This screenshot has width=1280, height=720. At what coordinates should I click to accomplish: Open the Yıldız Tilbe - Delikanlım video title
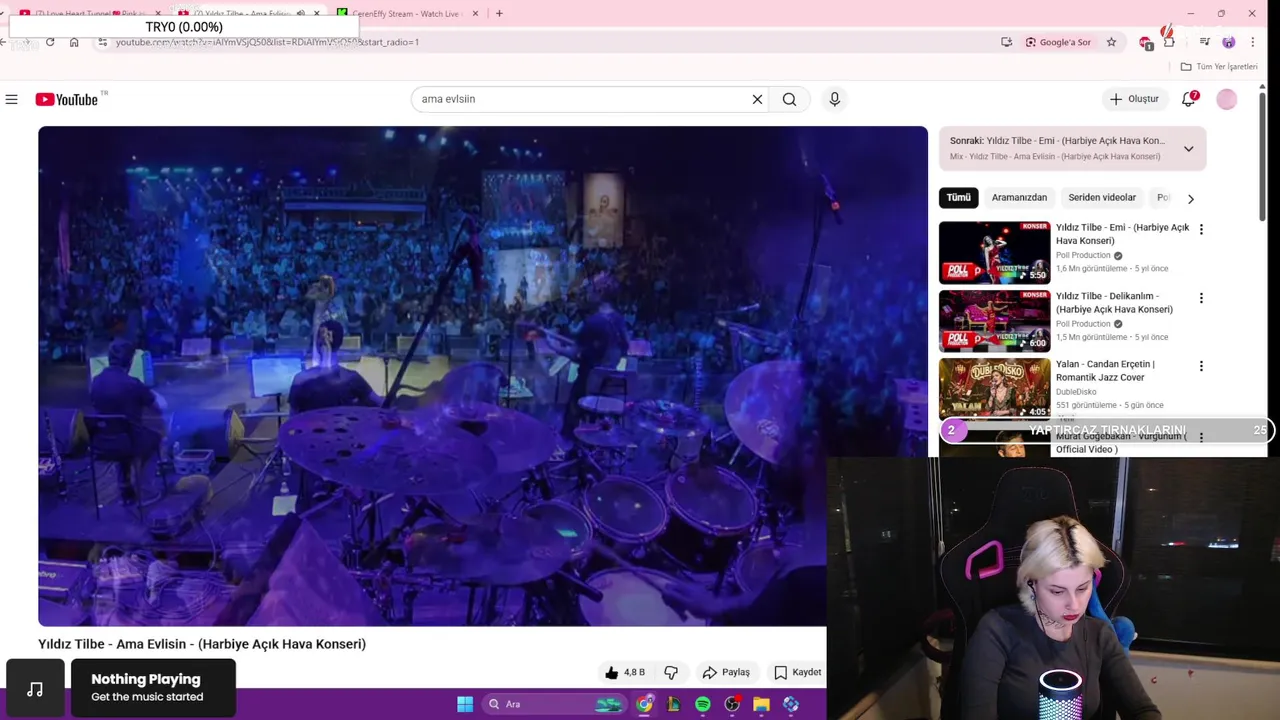[1114, 303]
